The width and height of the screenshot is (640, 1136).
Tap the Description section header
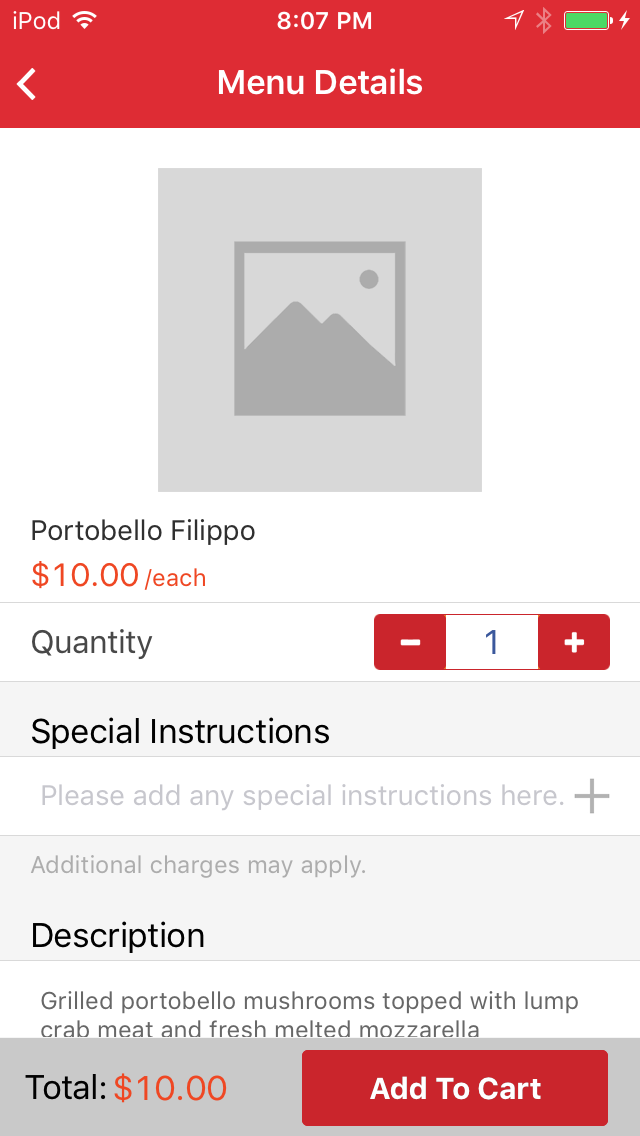[x=118, y=935]
